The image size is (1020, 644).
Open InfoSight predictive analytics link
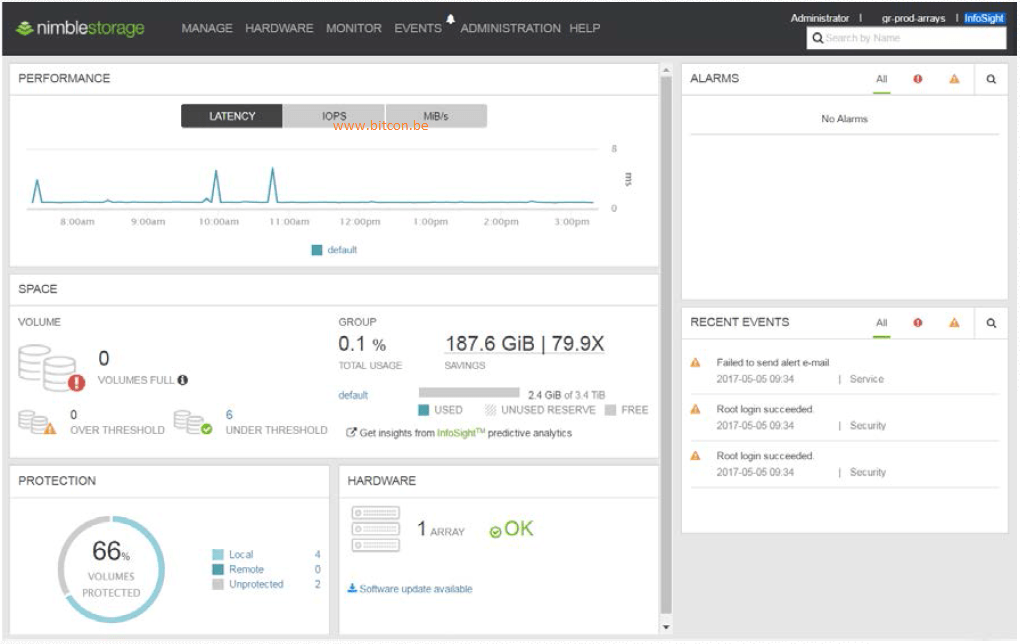461,433
